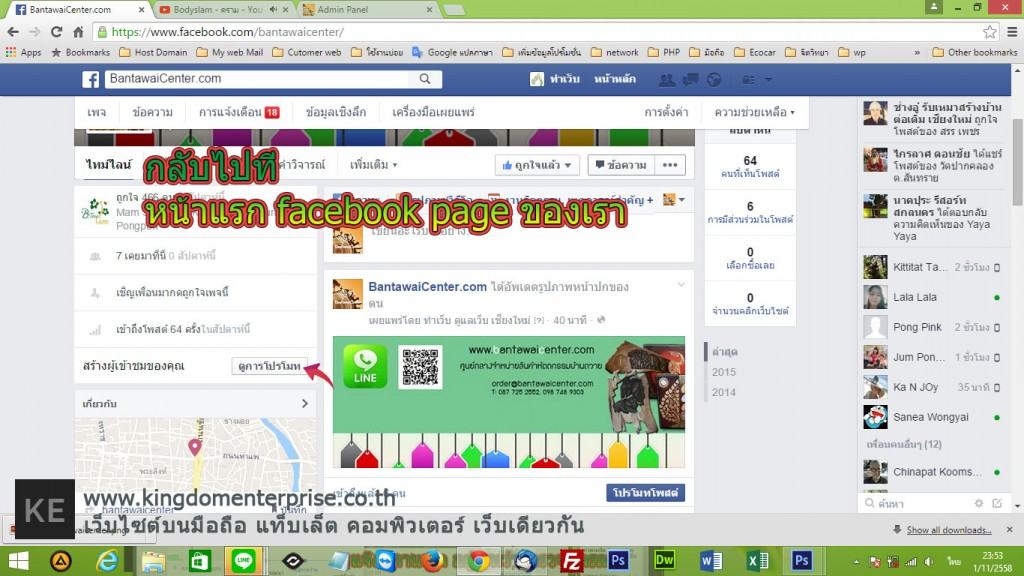Open the chat settings gear icon
Image resolution: width=1024 pixels, height=576 pixels.
[978, 503]
